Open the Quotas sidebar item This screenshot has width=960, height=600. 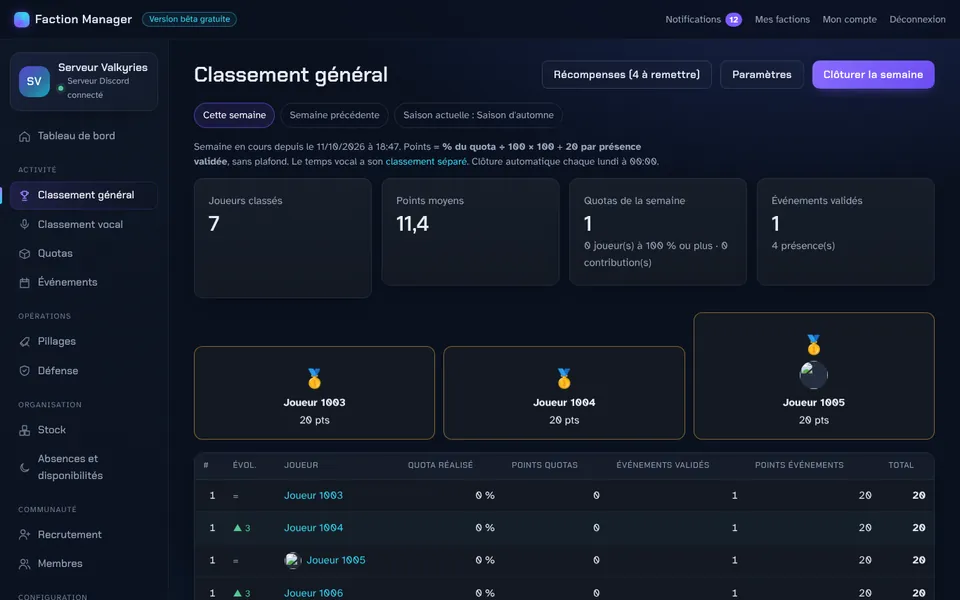click(x=84, y=253)
